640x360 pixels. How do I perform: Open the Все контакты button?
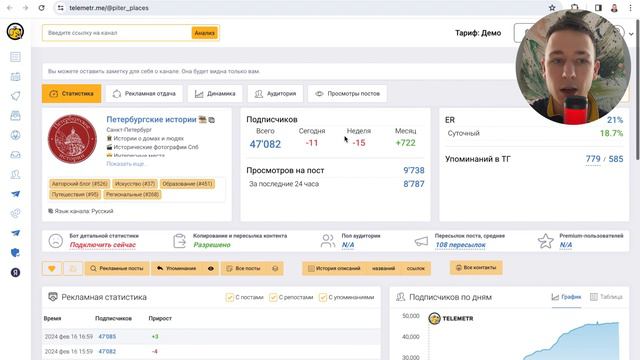(x=476, y=268)
